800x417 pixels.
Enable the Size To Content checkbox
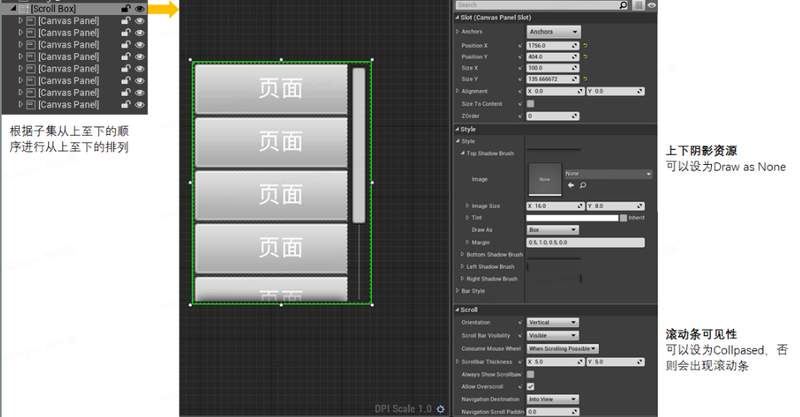click(x=530, y=103)
